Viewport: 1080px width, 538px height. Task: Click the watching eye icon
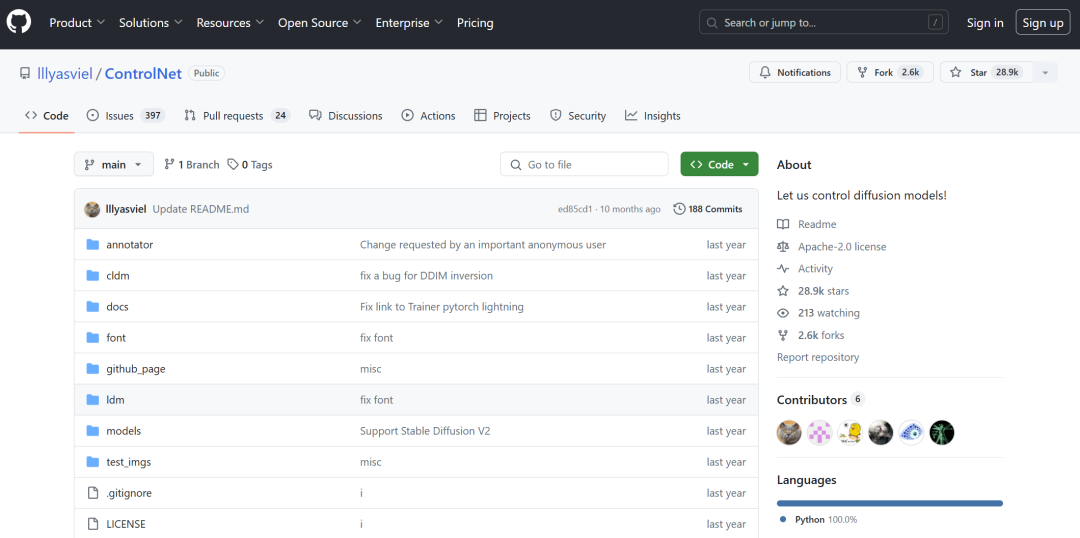tap(782, 313)
